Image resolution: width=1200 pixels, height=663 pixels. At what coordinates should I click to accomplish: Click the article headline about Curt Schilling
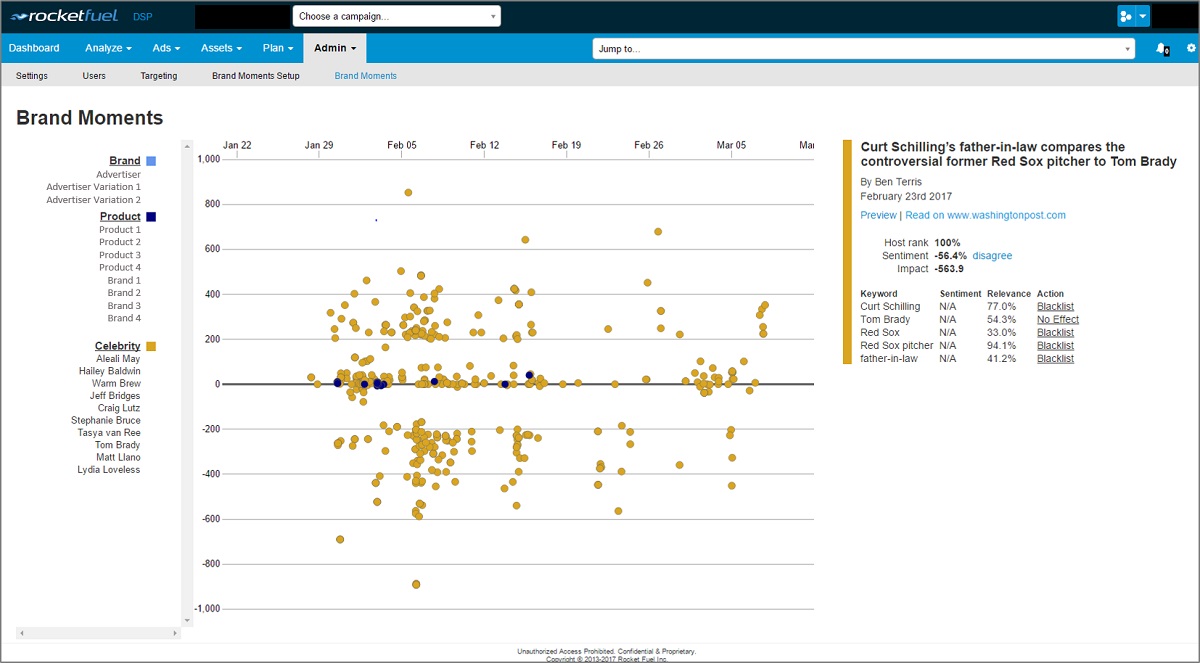click(1018, 154)
